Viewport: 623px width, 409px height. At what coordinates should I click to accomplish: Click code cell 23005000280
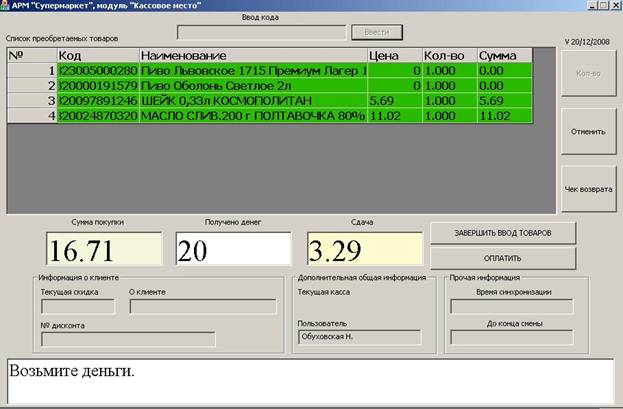pos(99,71)
